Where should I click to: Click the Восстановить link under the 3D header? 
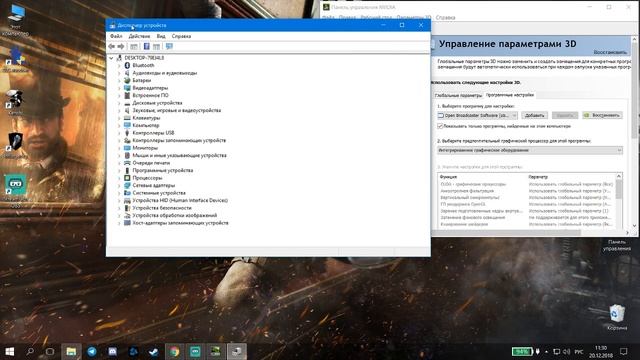click(x=610, y=52)
